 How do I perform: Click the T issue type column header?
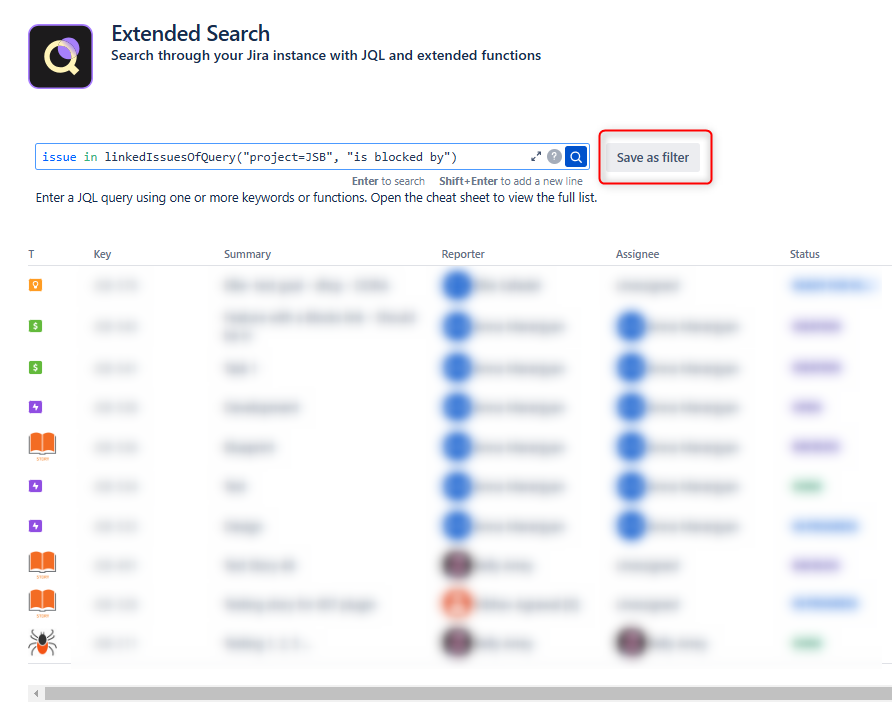(x=31, y=254)
